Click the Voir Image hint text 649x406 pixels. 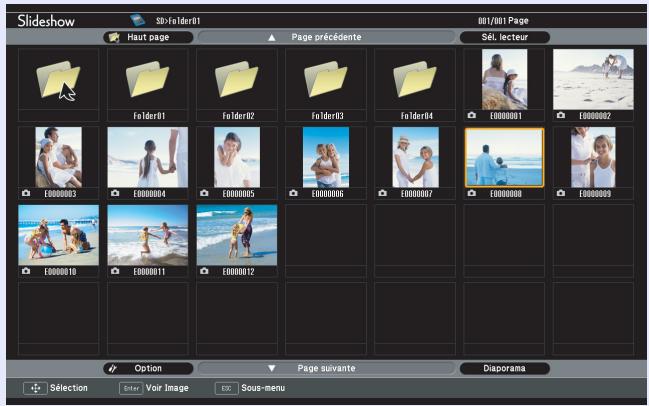coord(167,388)
